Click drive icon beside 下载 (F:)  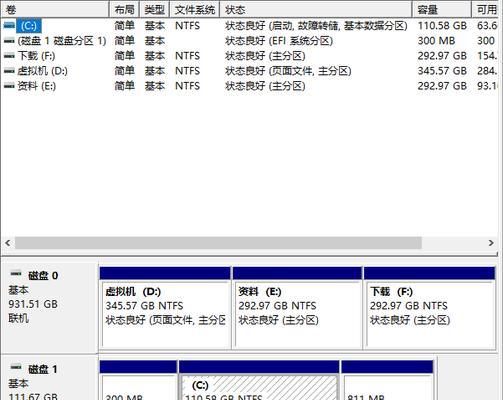pos(9,56)
